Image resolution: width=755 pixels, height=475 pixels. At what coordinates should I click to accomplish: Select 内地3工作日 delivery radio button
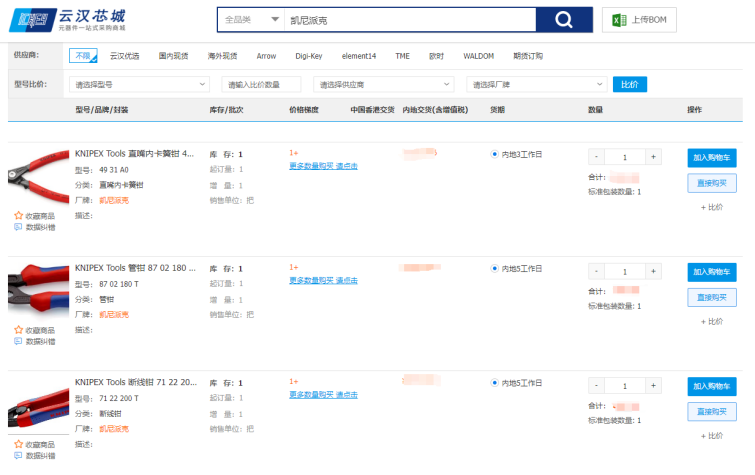coord(495,154)
